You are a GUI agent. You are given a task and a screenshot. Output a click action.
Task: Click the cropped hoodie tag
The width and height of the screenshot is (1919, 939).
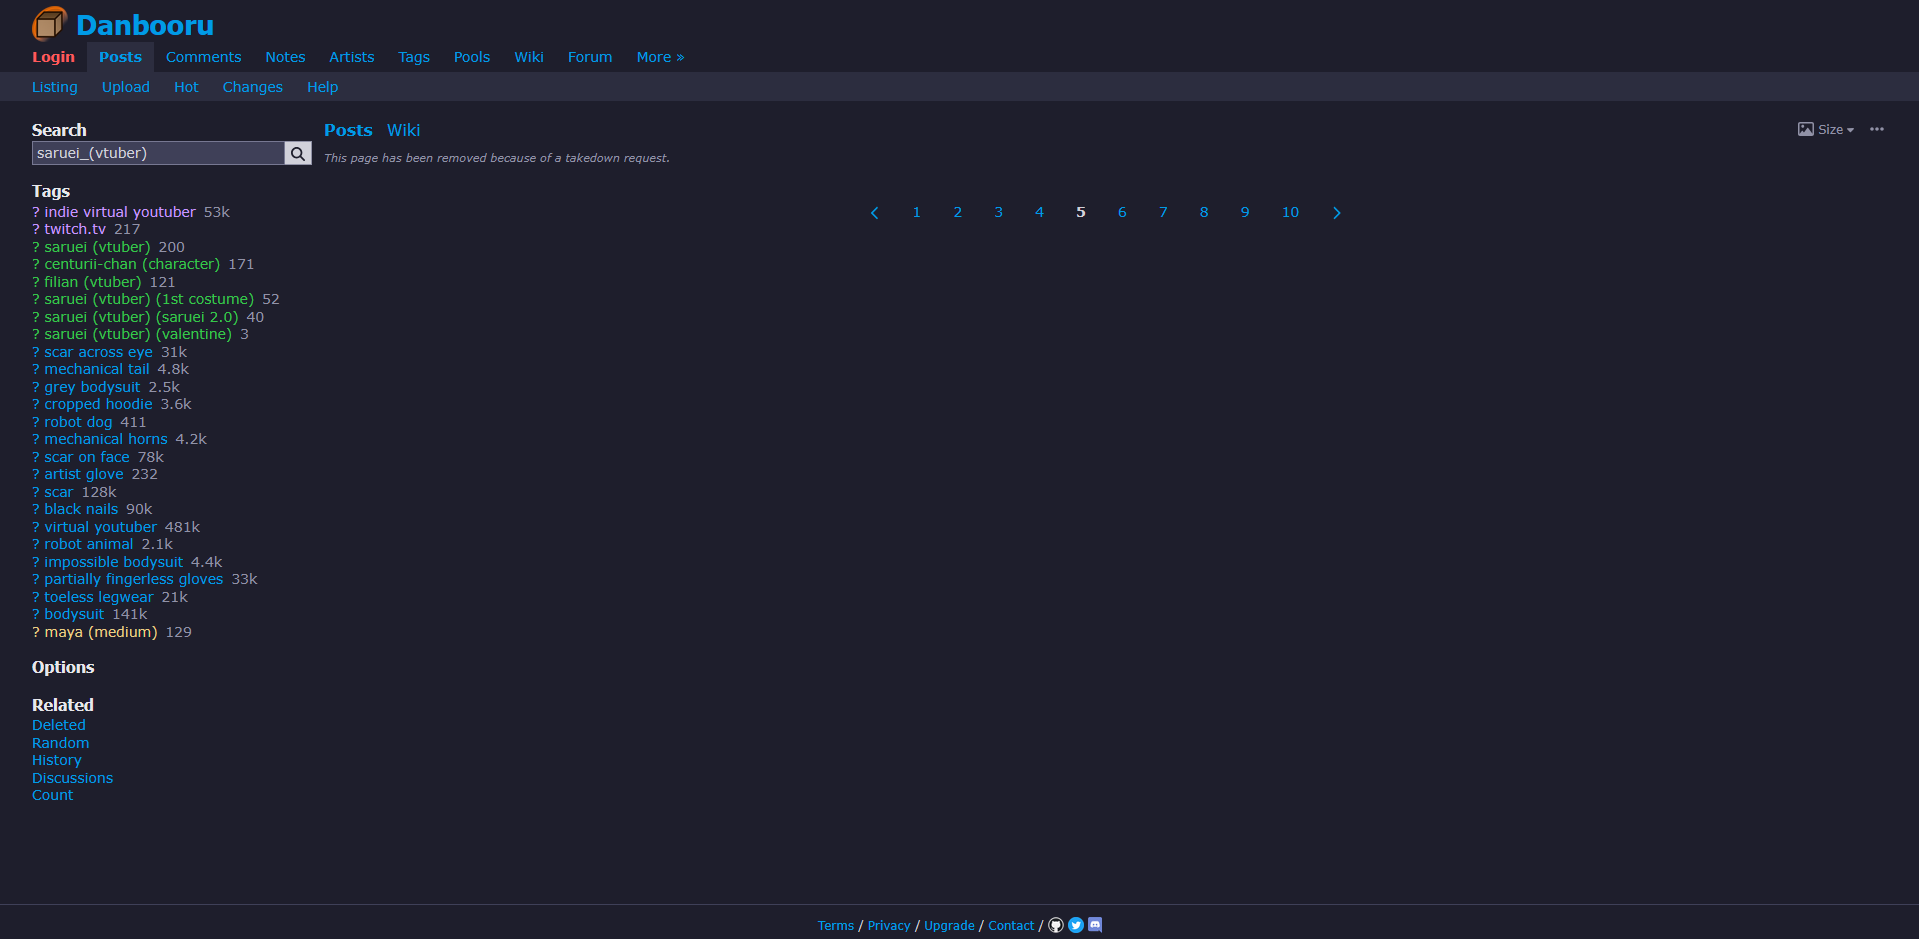tap(98, 404)
